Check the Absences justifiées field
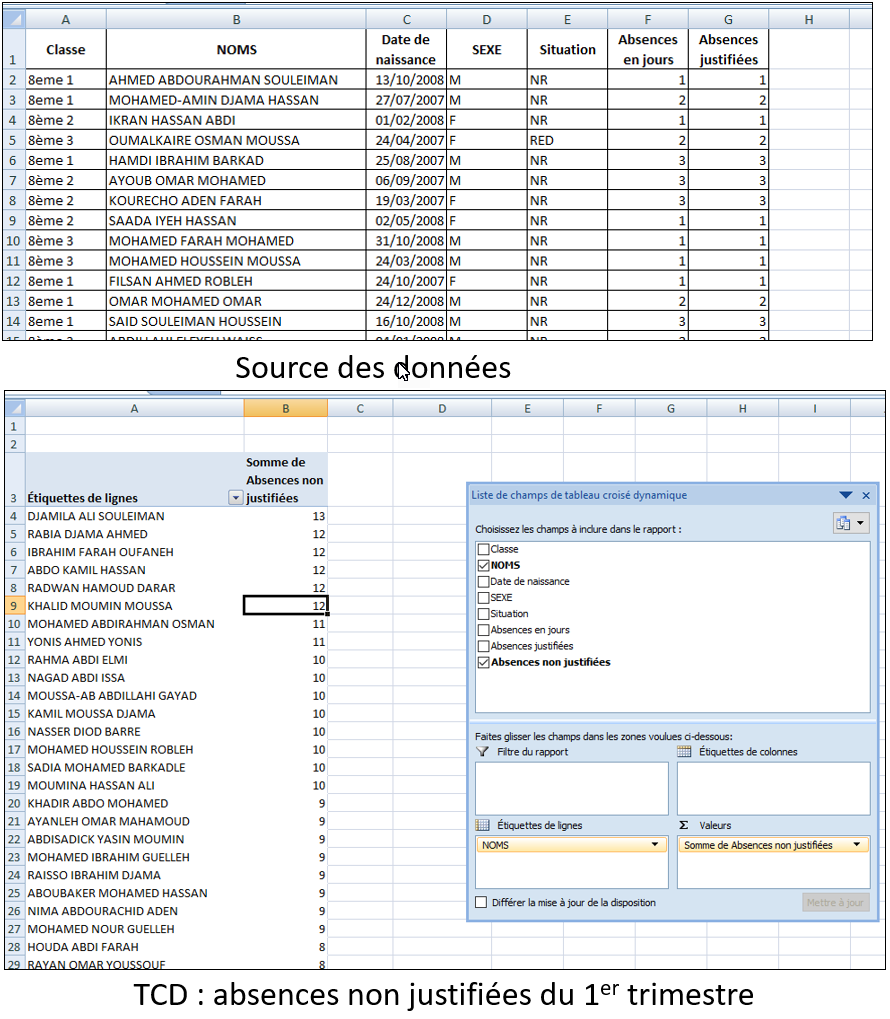 tap(483, 647)
